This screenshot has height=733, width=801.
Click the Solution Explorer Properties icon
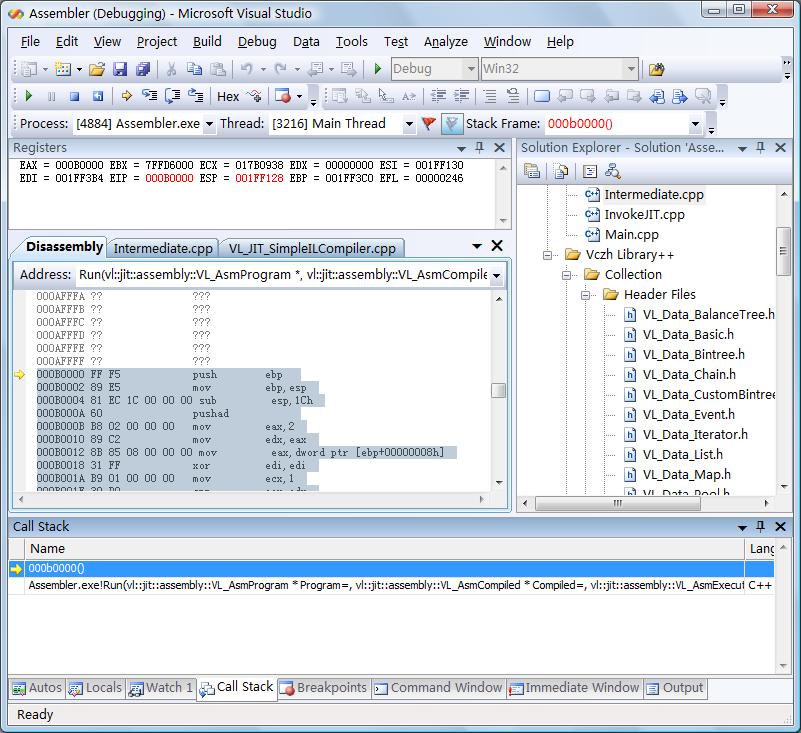click(x=533, y=171)
